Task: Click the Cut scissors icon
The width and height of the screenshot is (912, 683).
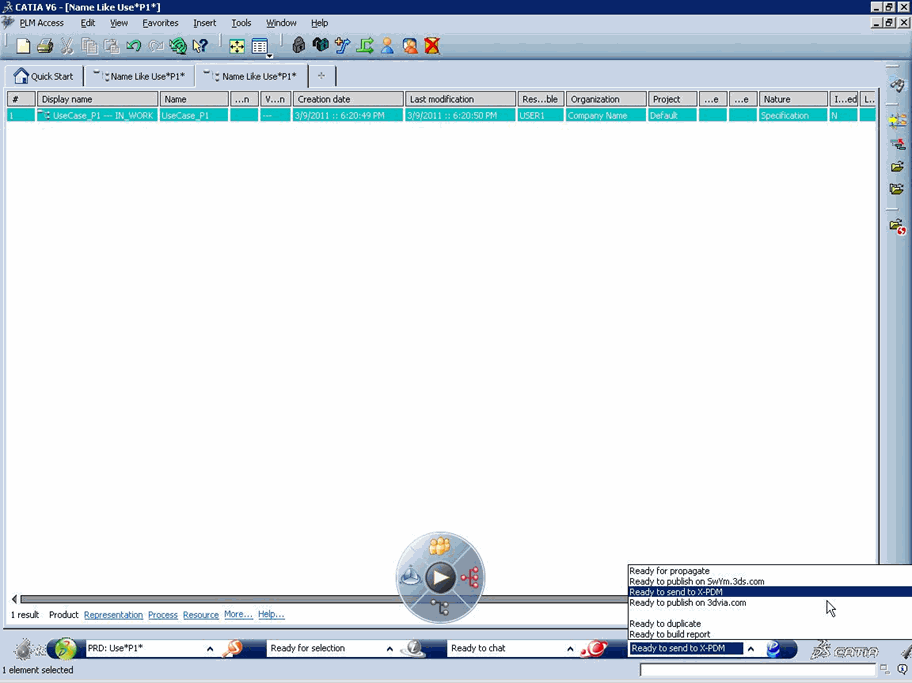Action: coord(67,46)
